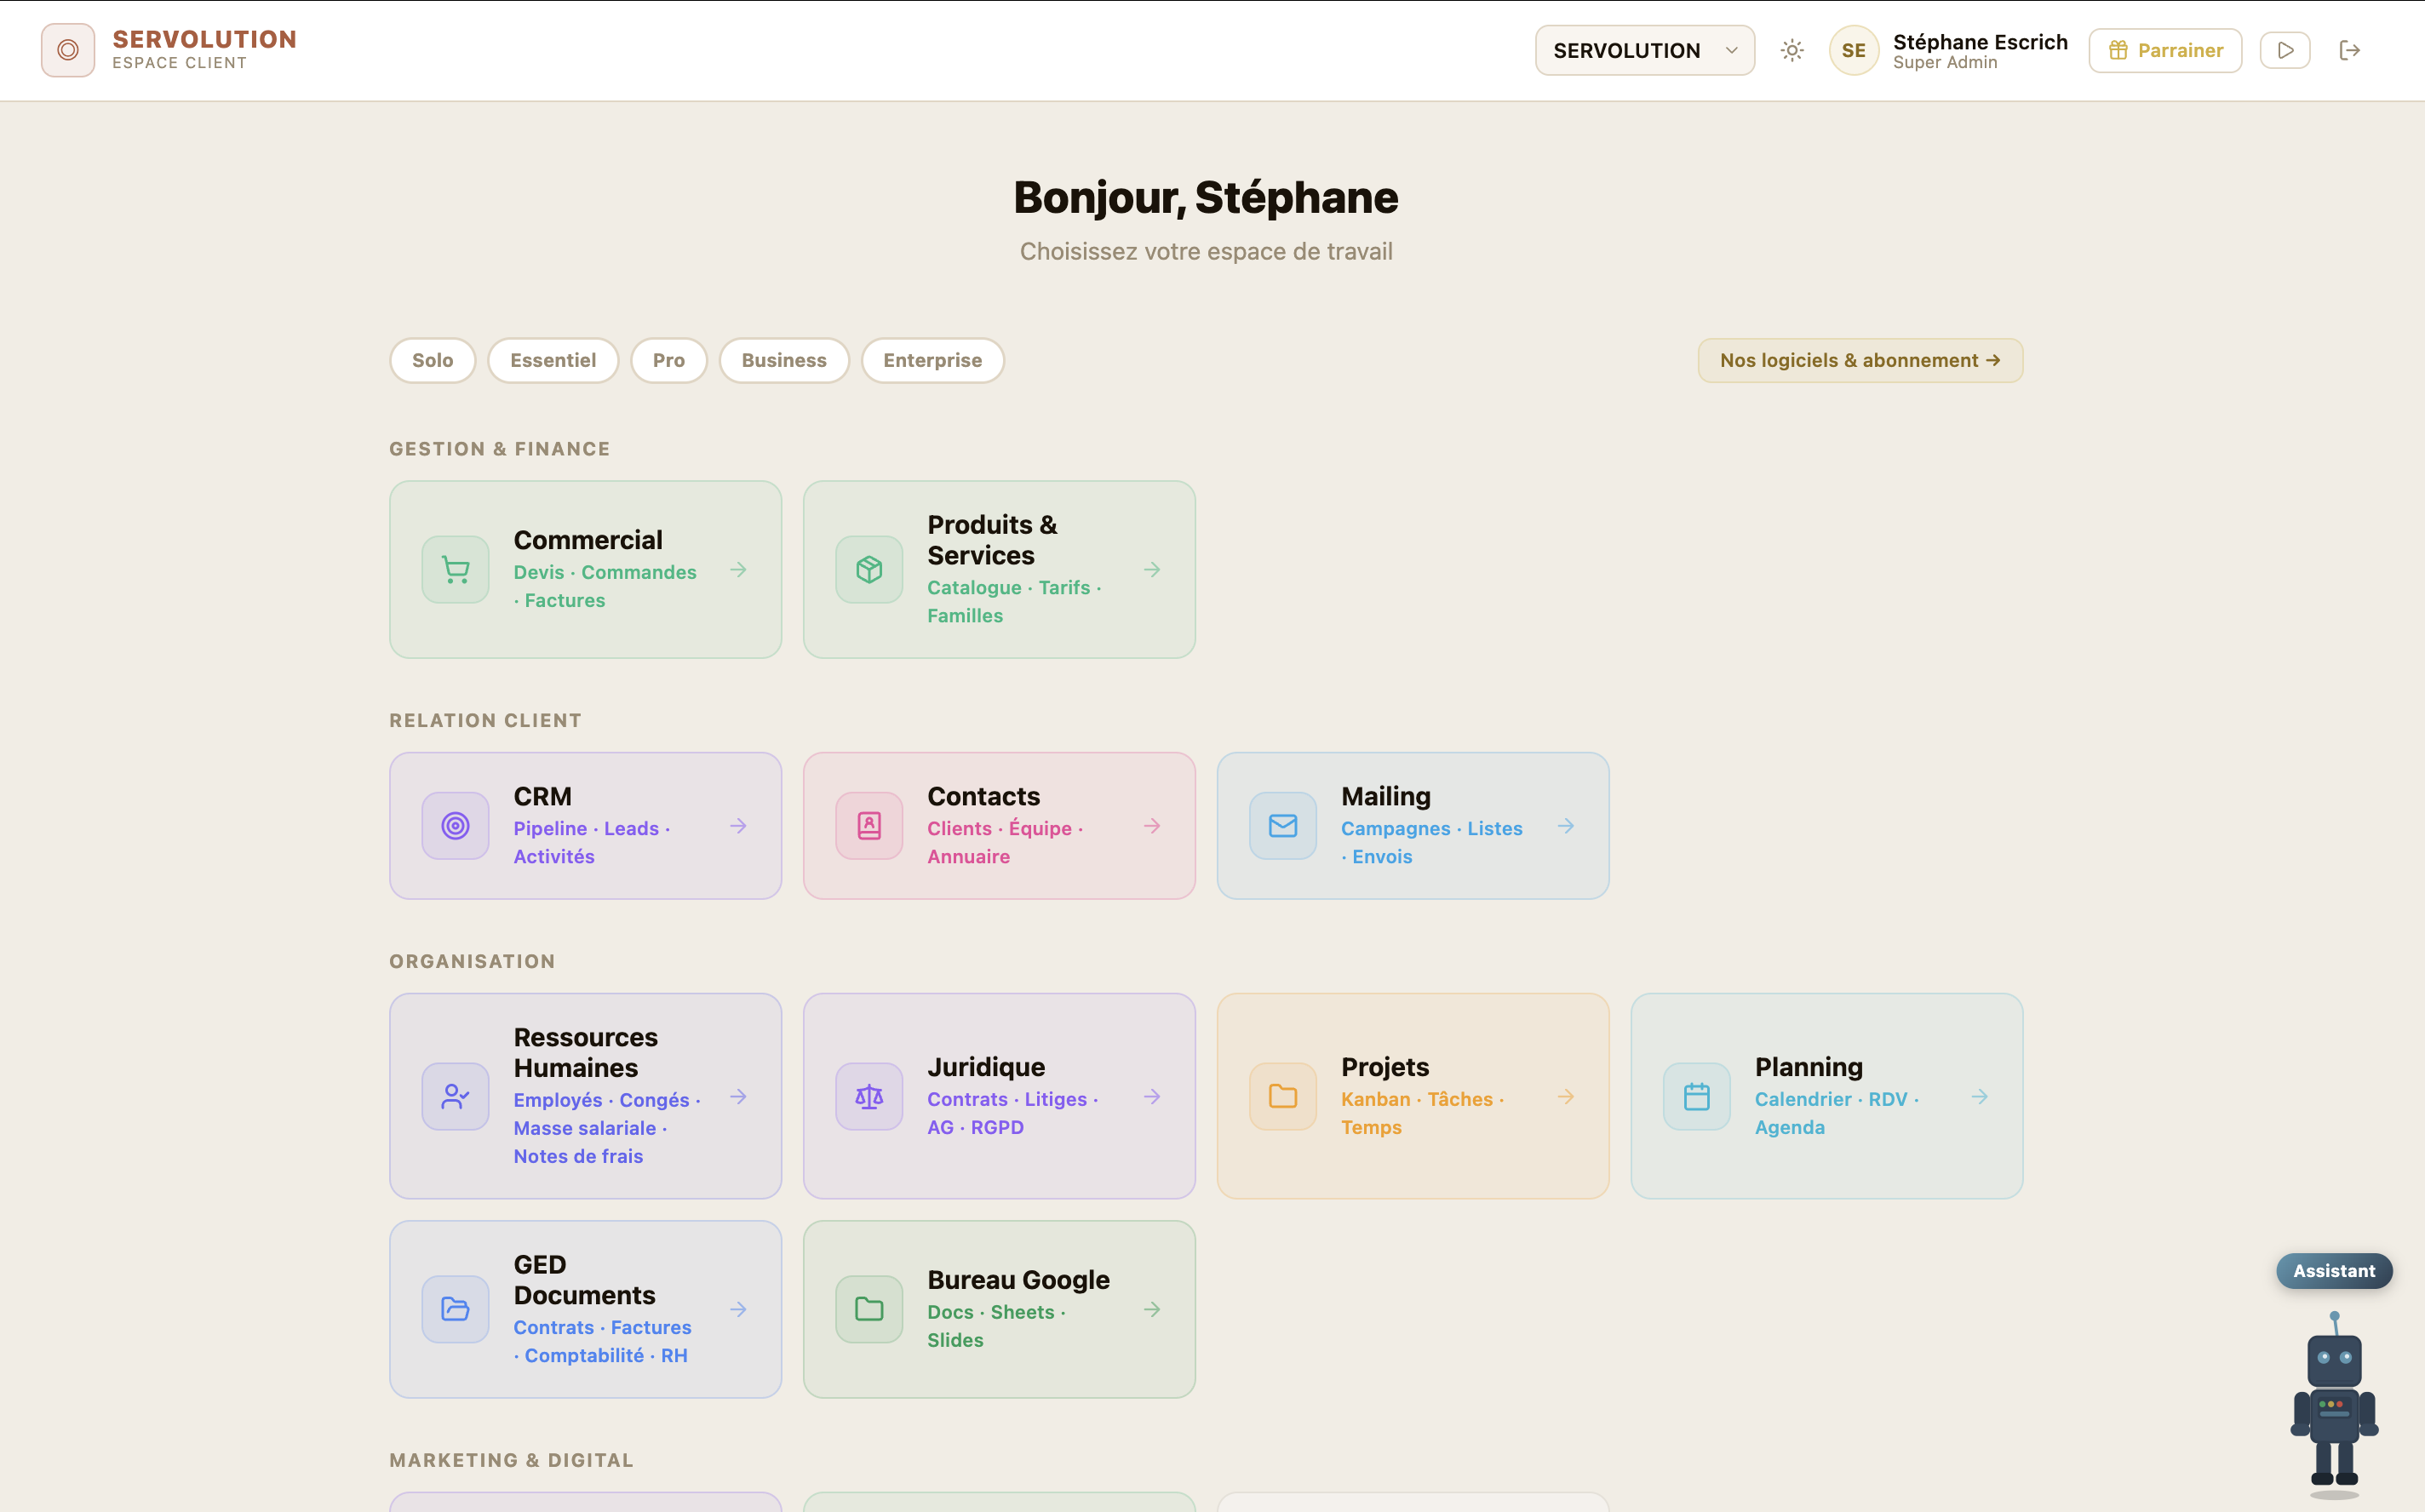The width and height of the screenshot is (2425, 1512).
Task: Open the SERVOLUTION workspace dropdown
Action: coord(1644,50)
